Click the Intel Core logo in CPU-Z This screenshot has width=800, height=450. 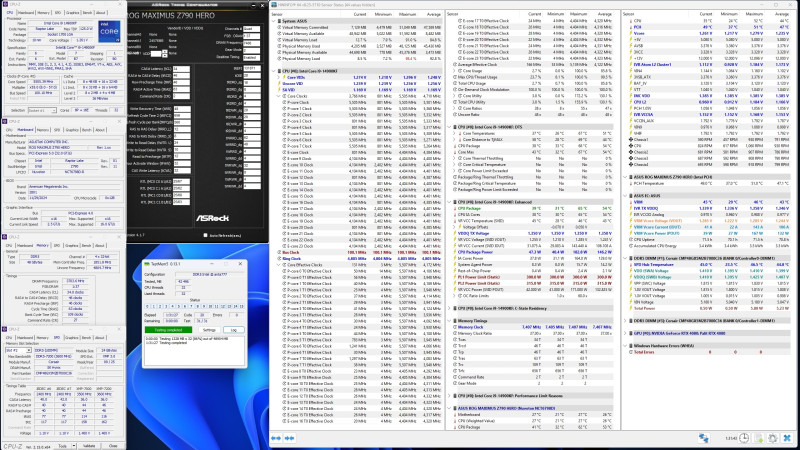pyautogui.click(x=109, y=31)
